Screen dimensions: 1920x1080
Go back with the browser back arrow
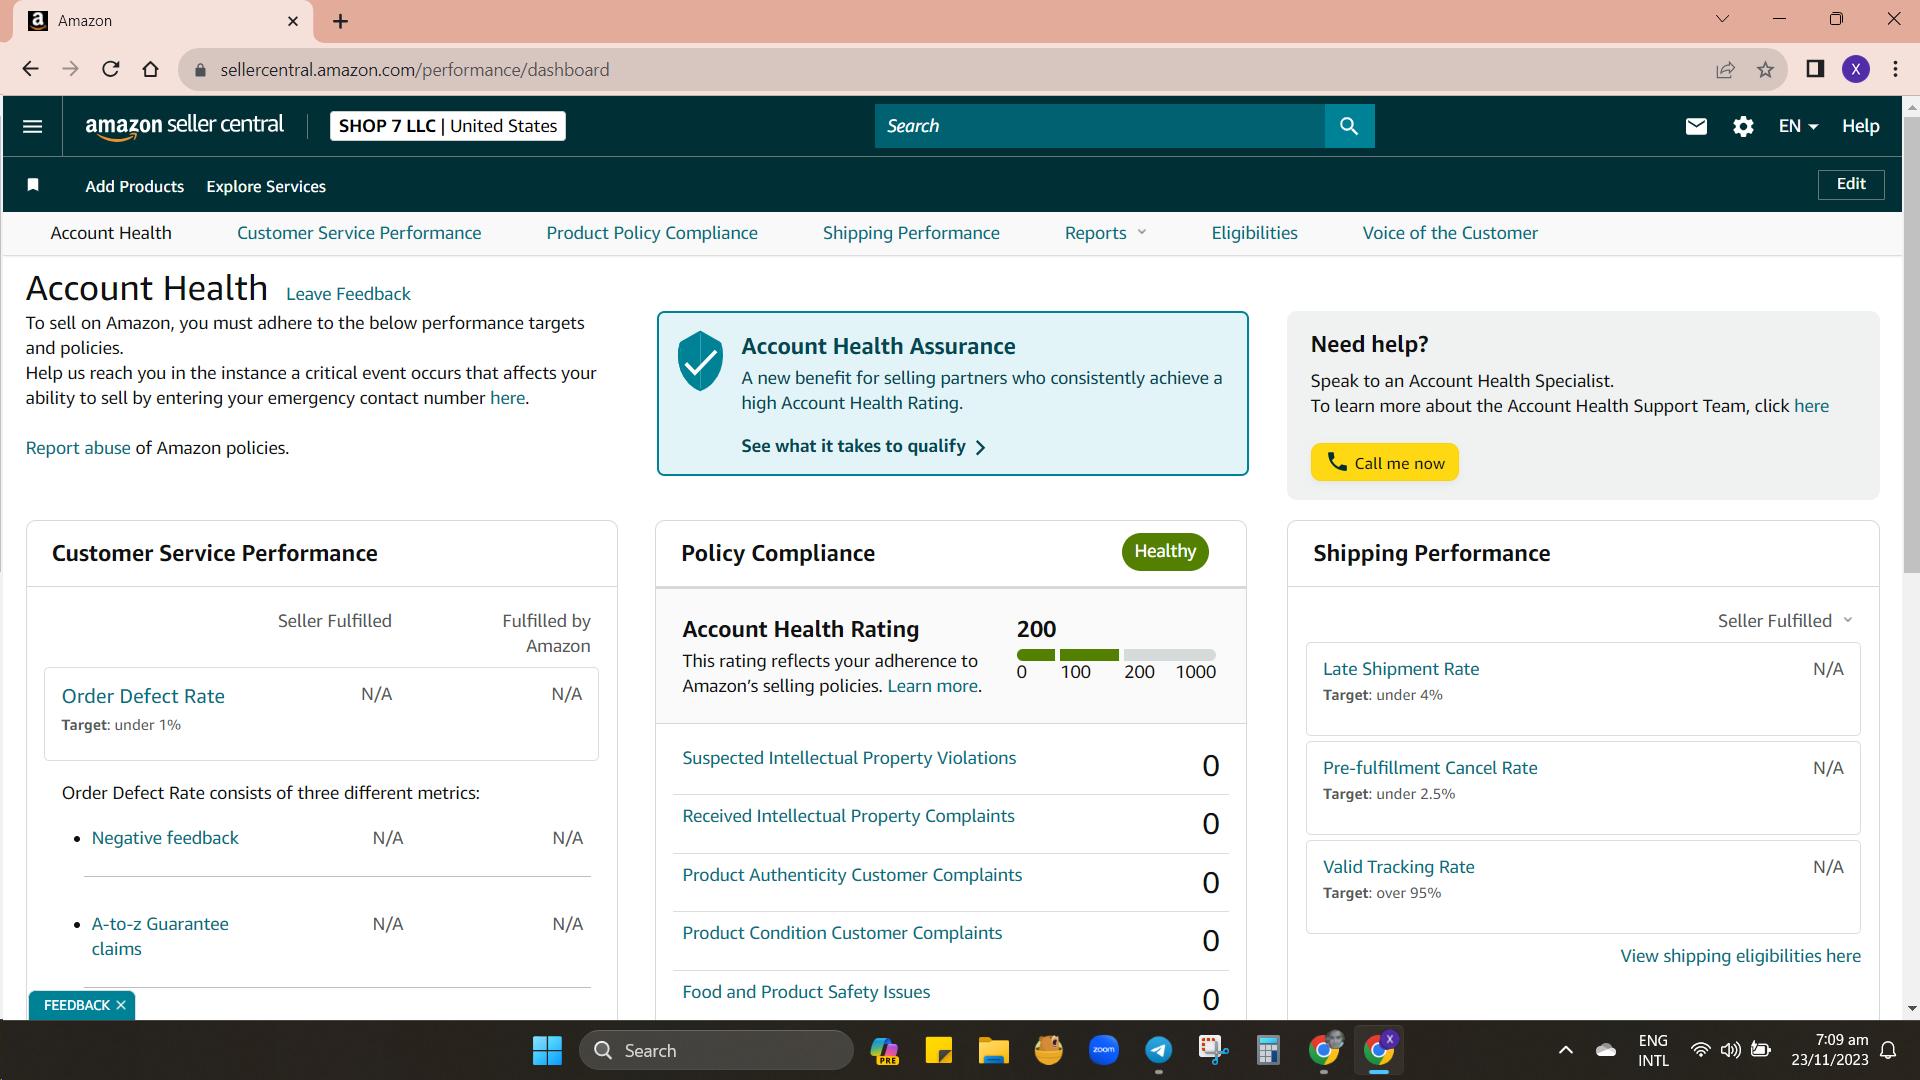[30, 69]
